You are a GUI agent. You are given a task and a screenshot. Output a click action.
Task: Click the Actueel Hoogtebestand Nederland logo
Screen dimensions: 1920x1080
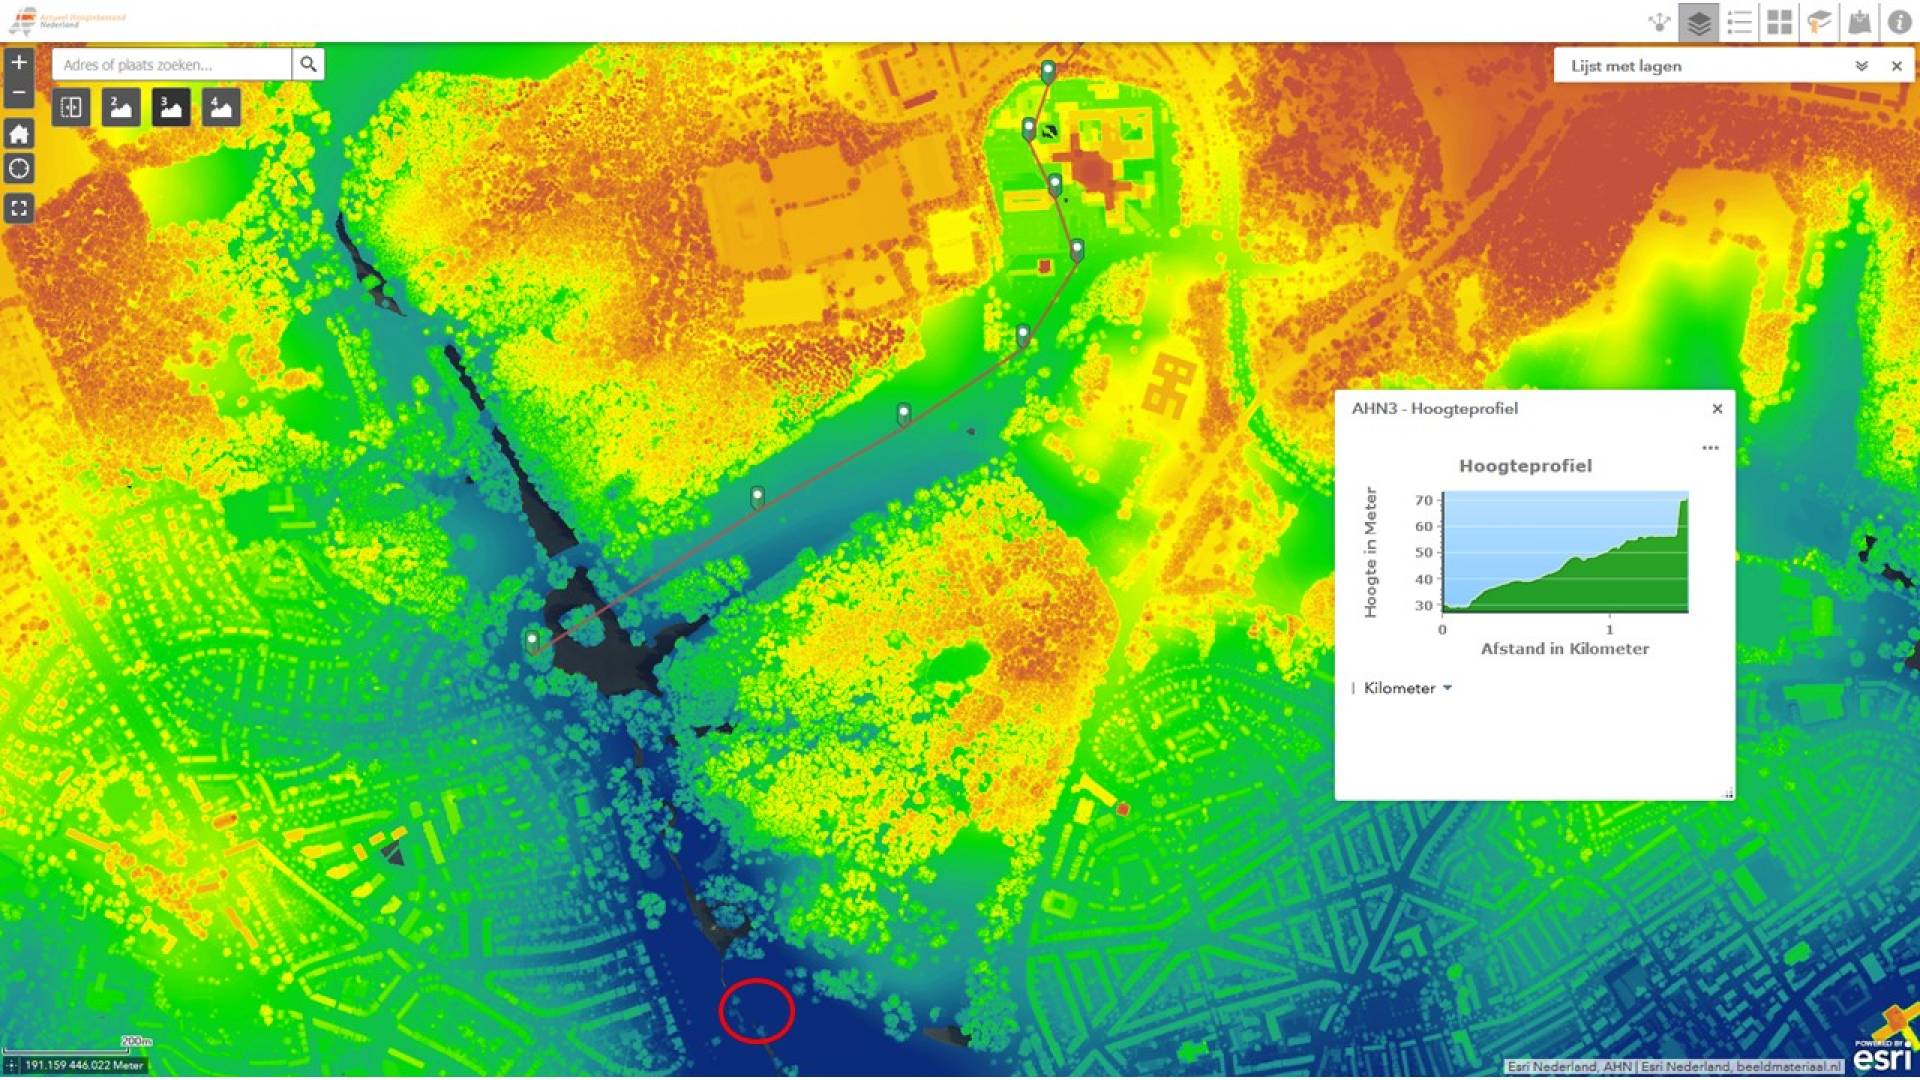68,20
